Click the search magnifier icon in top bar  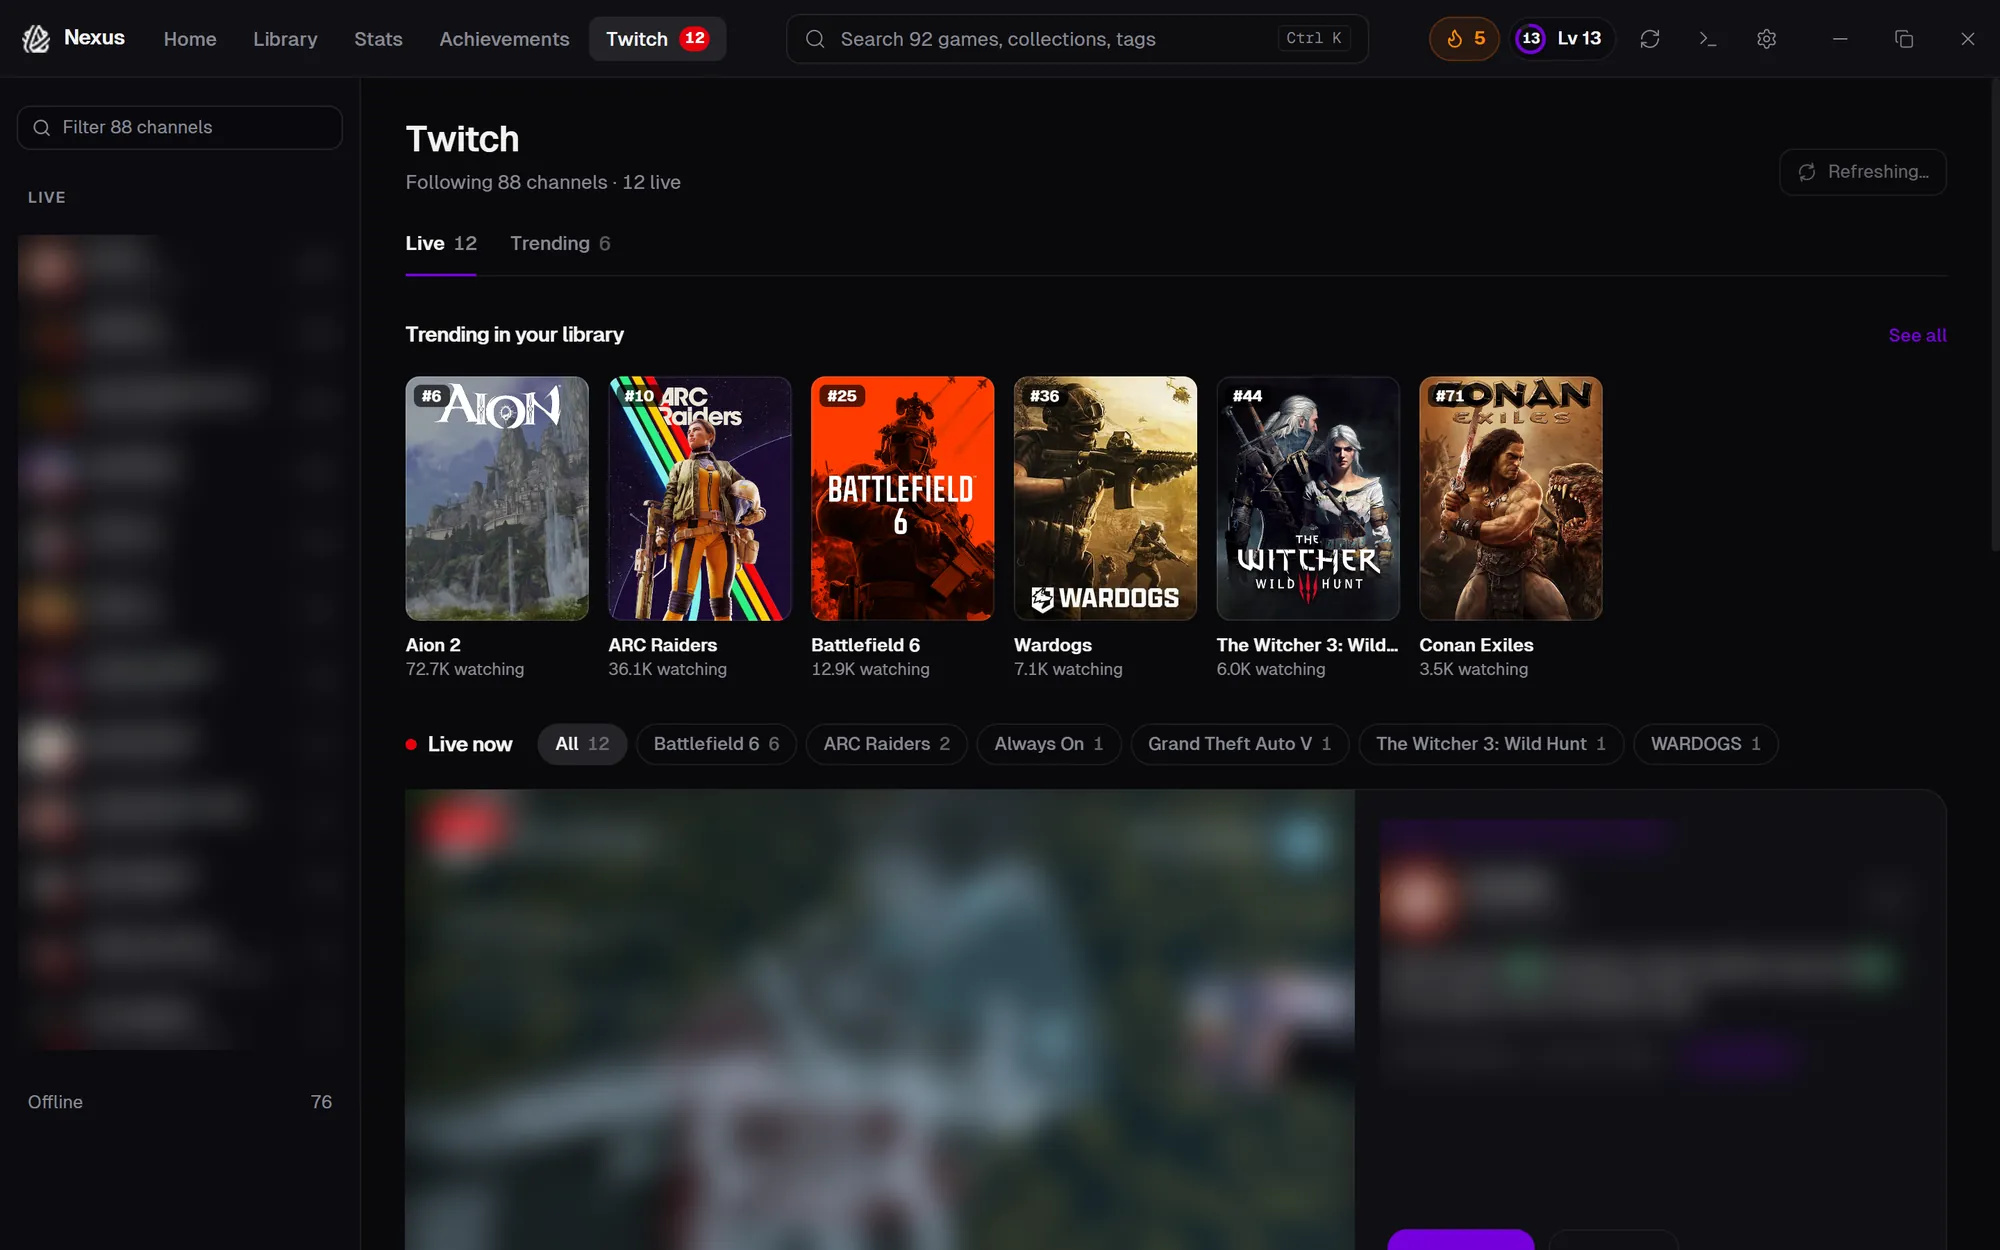pos(815,39)
